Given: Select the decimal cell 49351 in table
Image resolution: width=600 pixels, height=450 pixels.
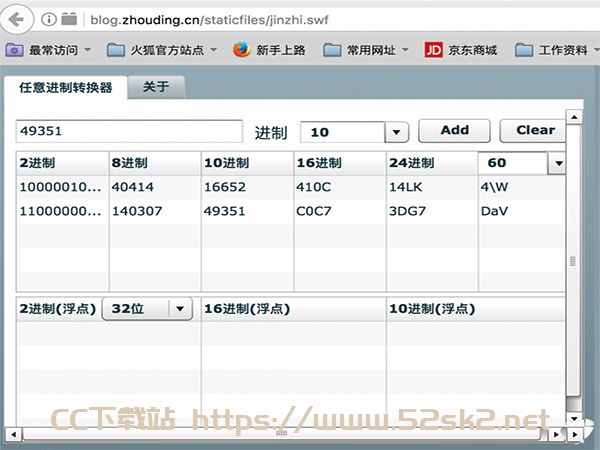Looking at the screenshot, I should point(248,211).
